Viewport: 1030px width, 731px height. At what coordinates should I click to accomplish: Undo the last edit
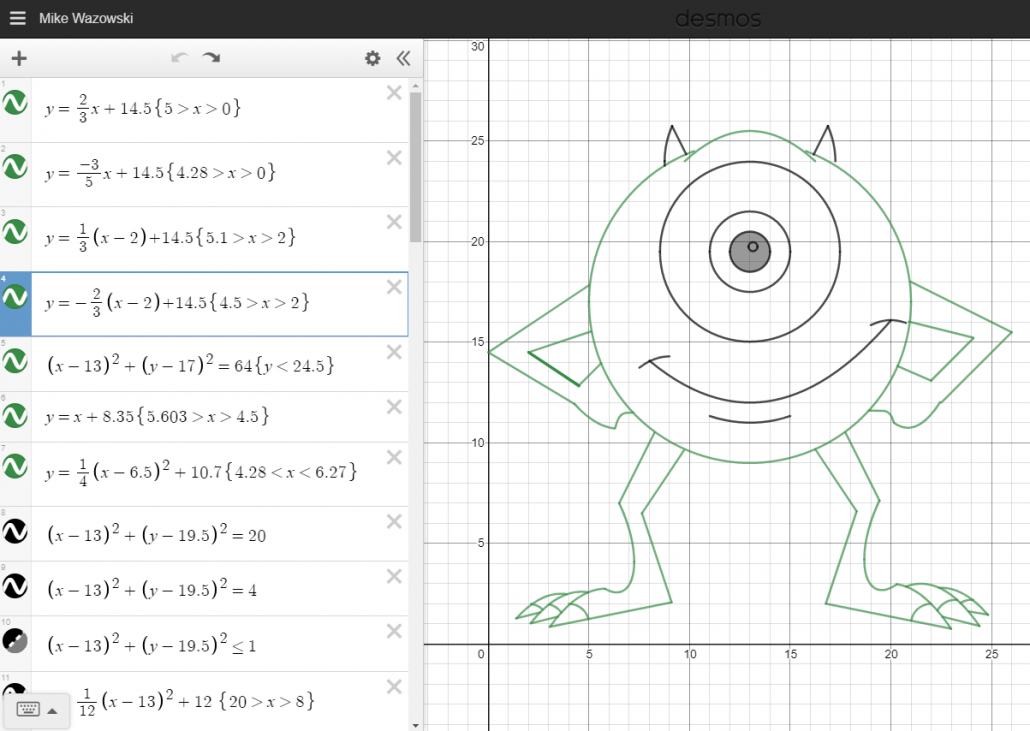[x=179, y=58]
